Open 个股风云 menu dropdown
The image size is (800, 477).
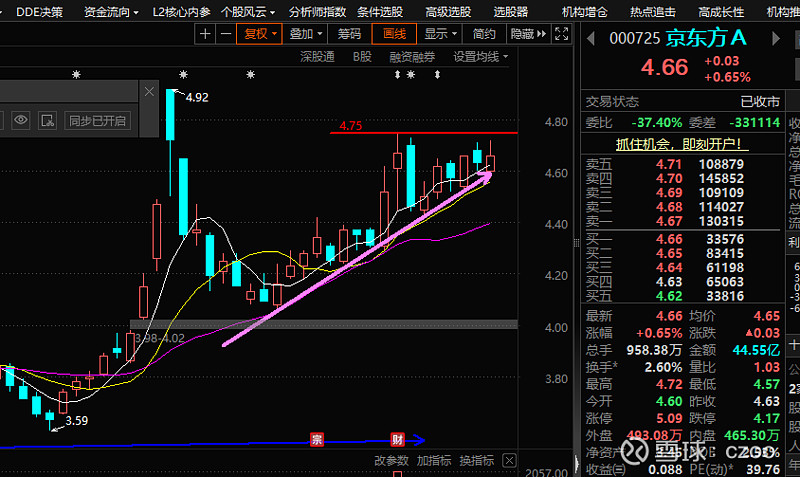pyautogui.click(x=248, y=12)
